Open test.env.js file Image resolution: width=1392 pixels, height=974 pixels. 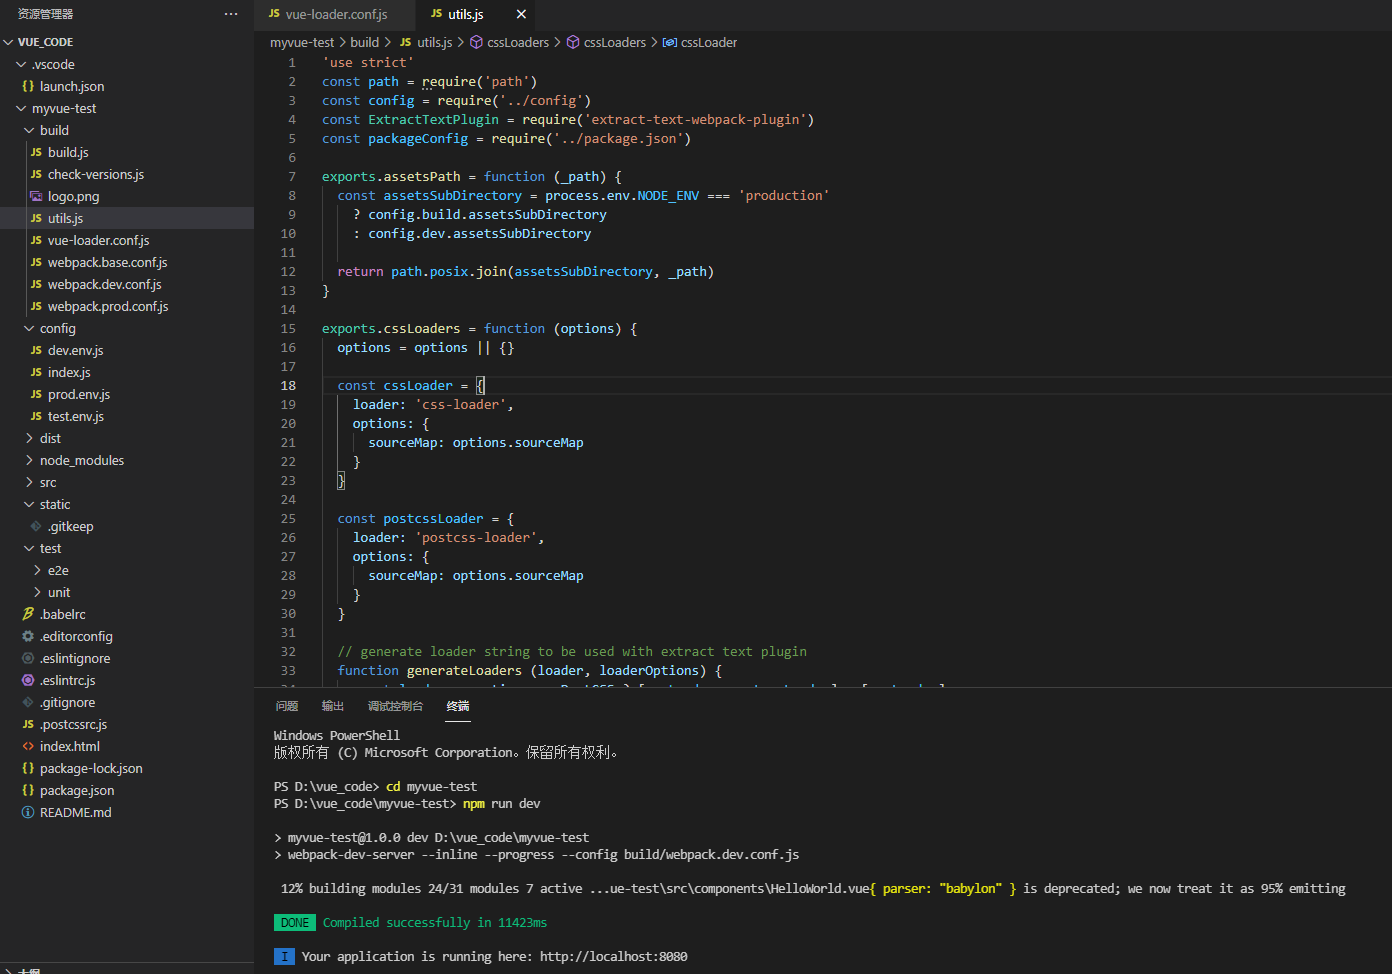pyautogui.click(x=127, y=416)
